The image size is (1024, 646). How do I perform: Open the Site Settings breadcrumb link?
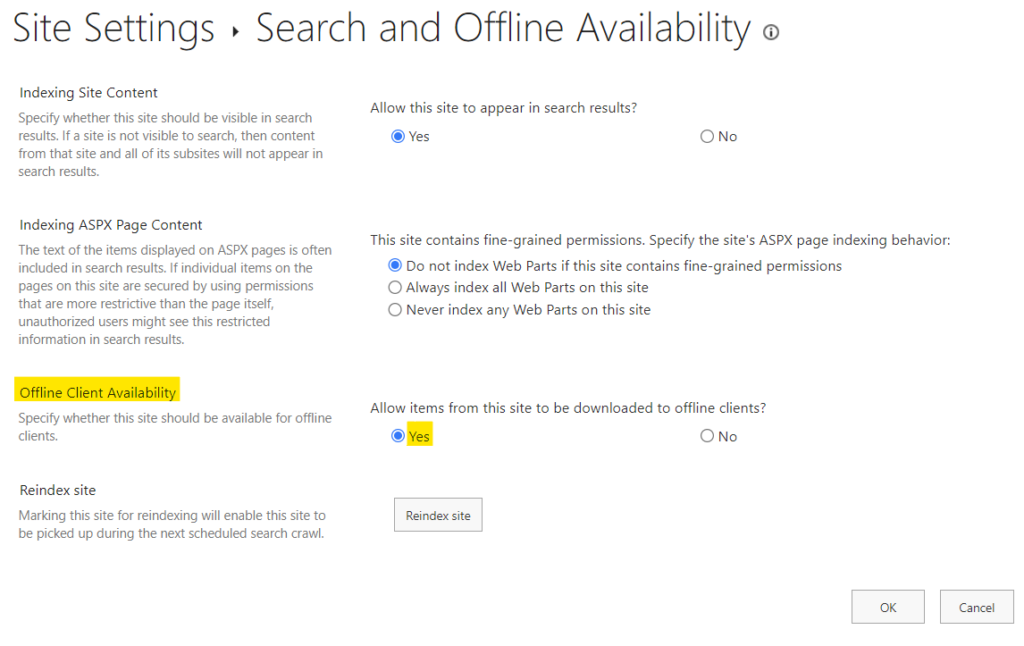point(113,28)
